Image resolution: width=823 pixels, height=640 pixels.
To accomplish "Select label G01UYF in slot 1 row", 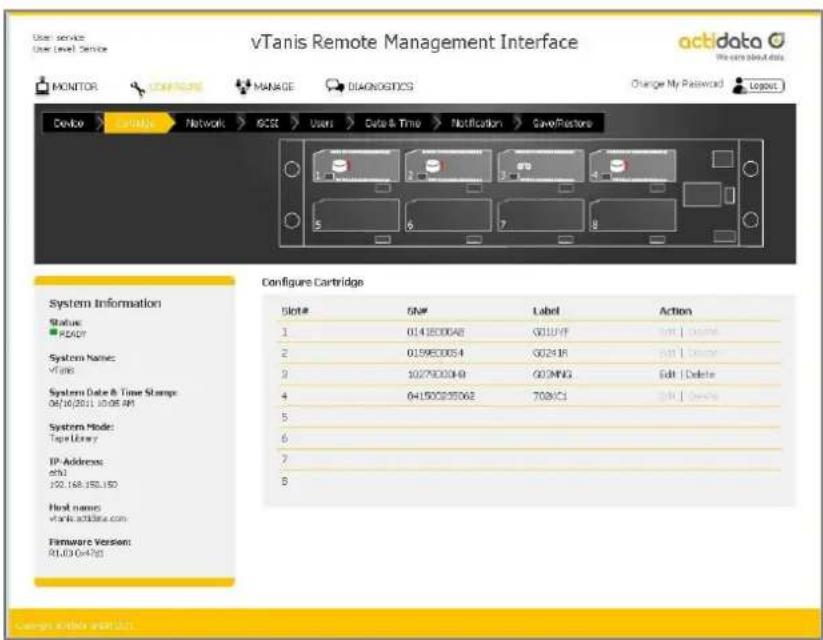I will click(x=551, y=332).
